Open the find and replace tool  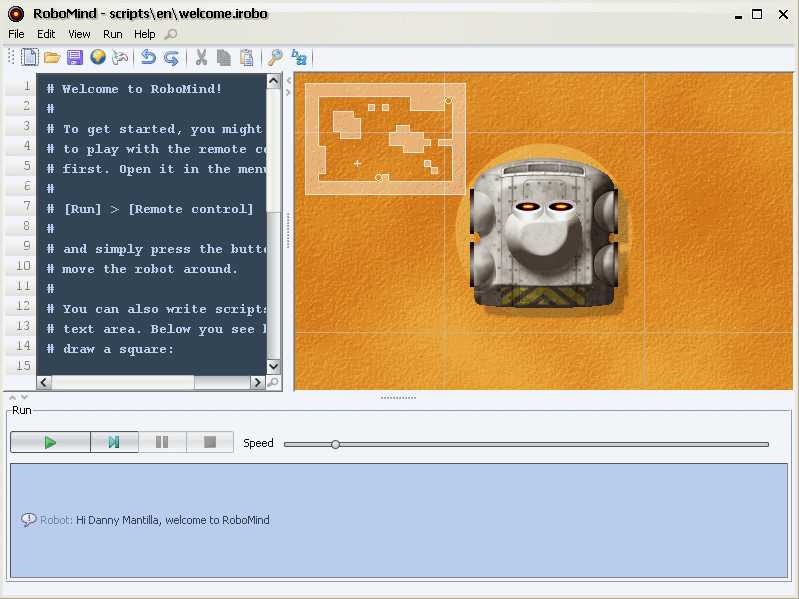(299, 57)
